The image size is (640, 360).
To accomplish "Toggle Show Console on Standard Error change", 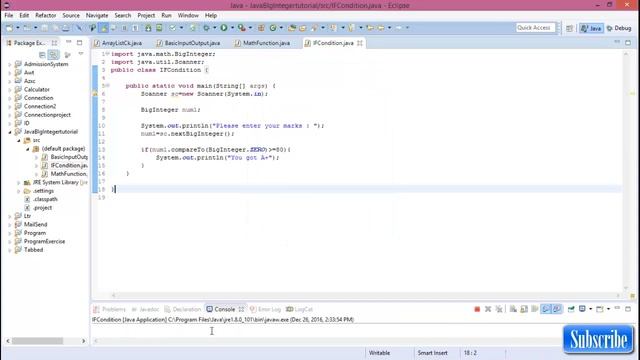I will coord(557,309).
